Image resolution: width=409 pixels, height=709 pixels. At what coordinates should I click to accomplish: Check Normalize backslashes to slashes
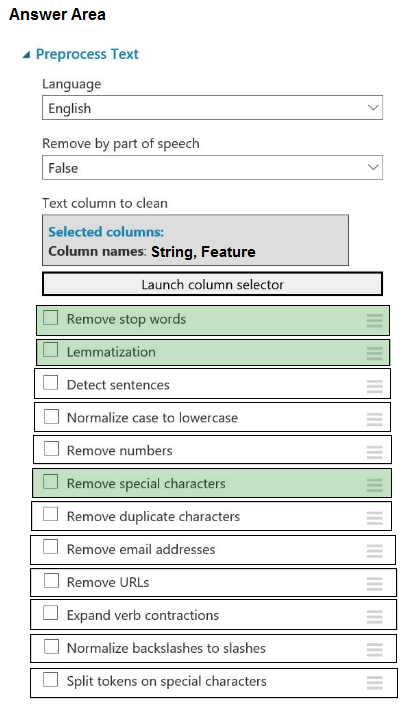click(51, 647)
